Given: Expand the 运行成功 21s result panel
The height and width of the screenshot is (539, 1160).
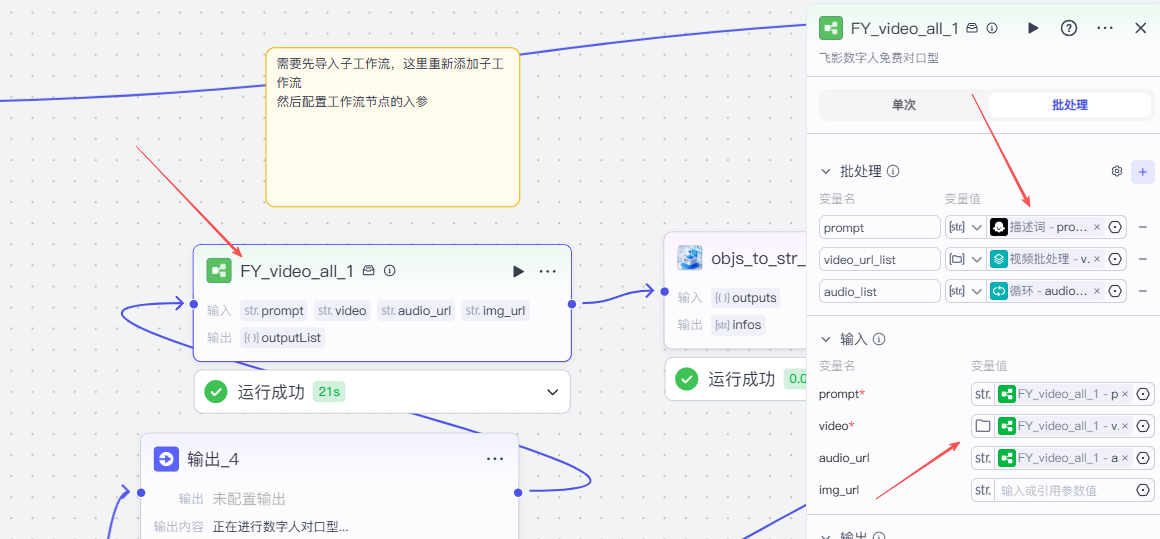Looking at the screenshot, I should (x=552, y=392).
